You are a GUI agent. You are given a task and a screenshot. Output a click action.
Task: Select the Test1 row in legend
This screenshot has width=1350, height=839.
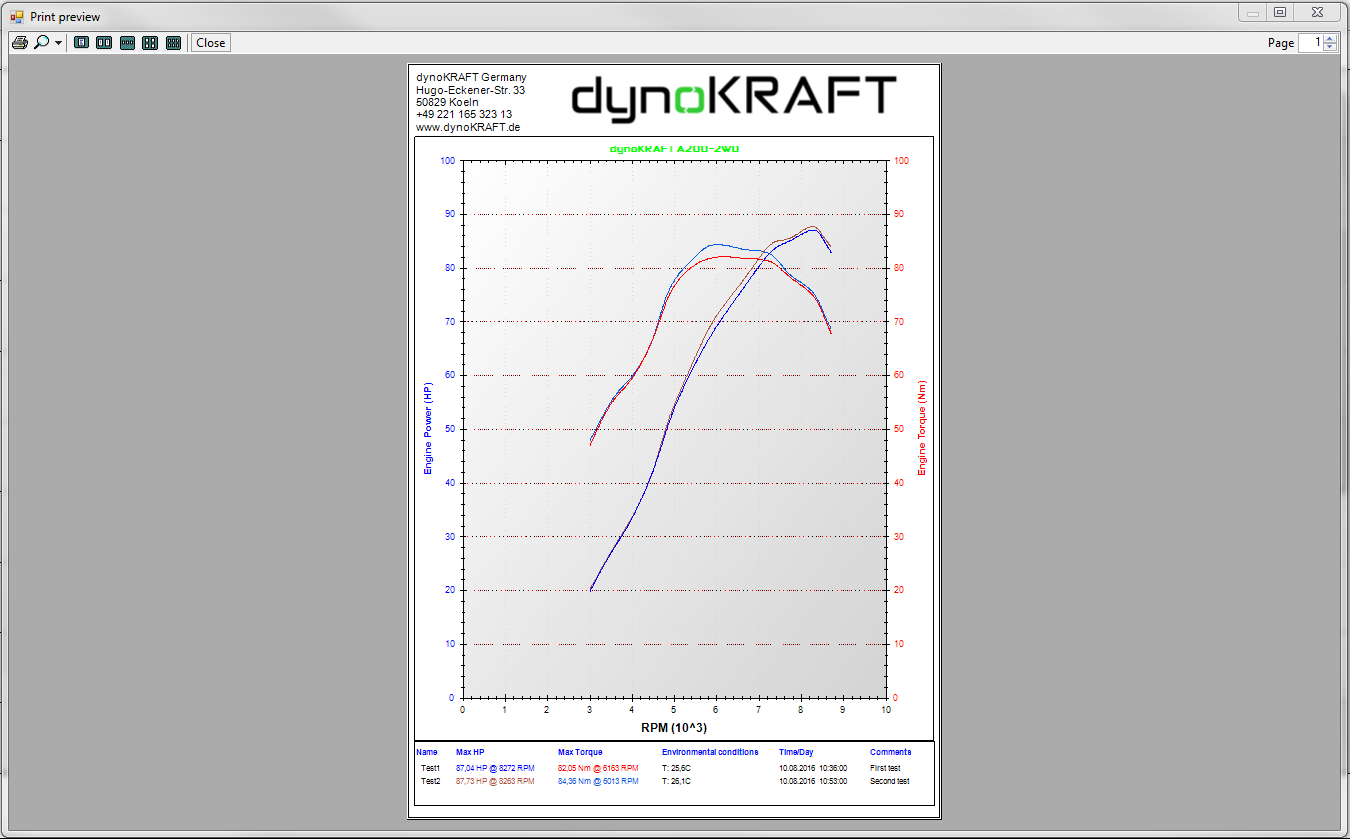pyautogui.click(x=675, y=768)
